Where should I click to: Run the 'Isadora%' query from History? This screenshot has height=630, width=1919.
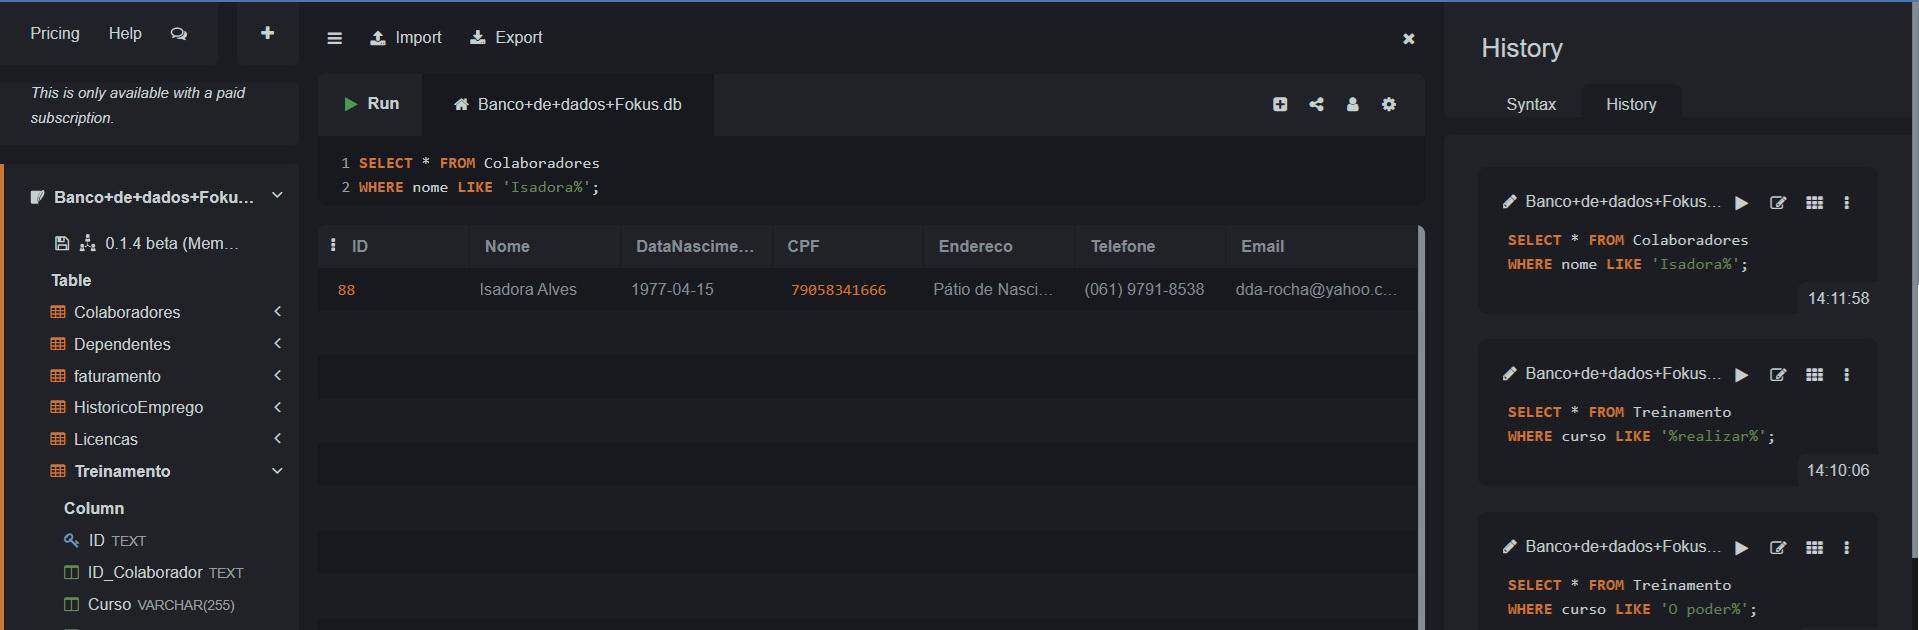pyautogui.click(x=1742, y=203)
